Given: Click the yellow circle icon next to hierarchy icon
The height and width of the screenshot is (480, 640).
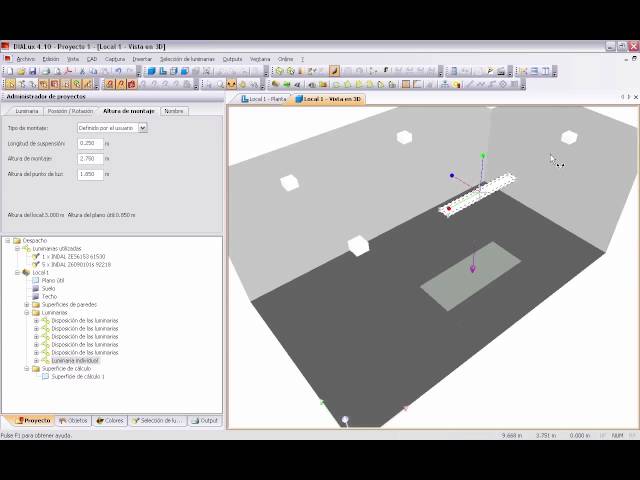Looking at the screenshot, I should [456, 84].
